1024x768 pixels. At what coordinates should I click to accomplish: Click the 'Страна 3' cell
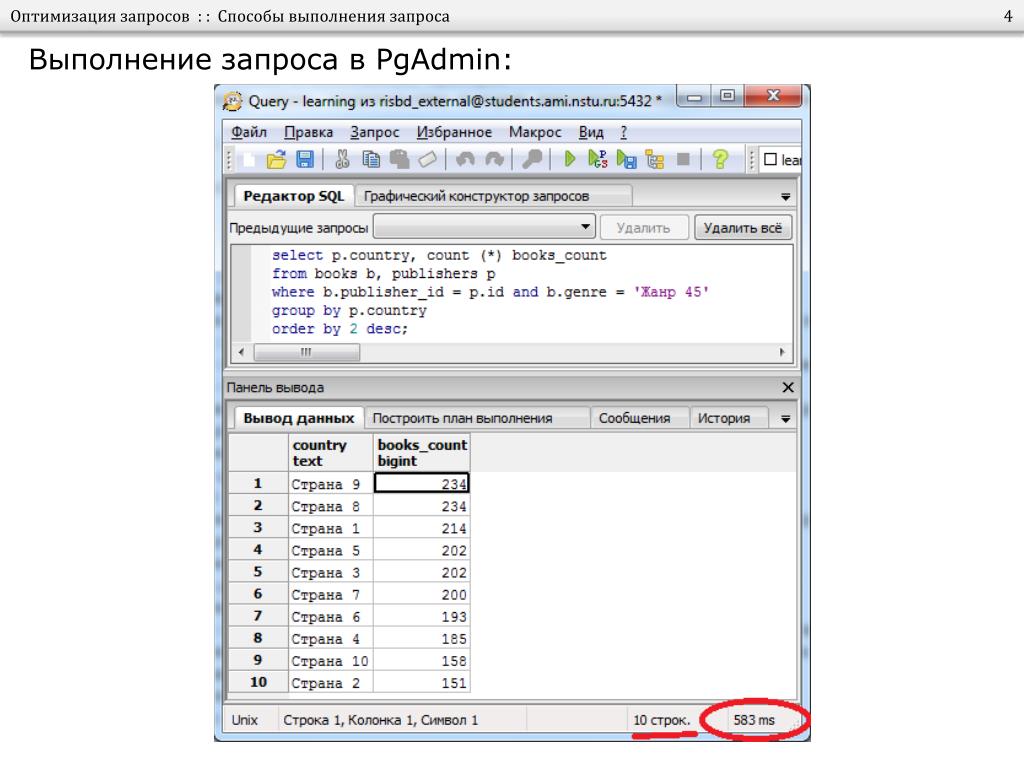331,573
